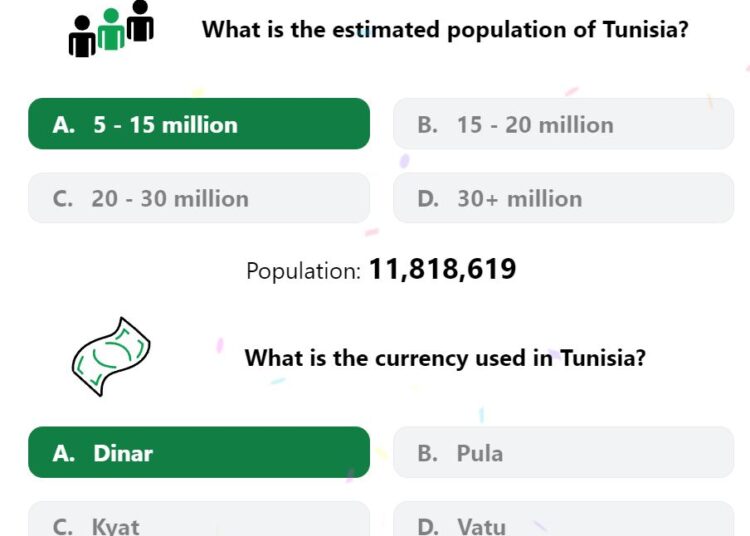This screenshot has height=536, width=750.
Task: Select option D. 30+ million
Action: (x=563, y=198)
